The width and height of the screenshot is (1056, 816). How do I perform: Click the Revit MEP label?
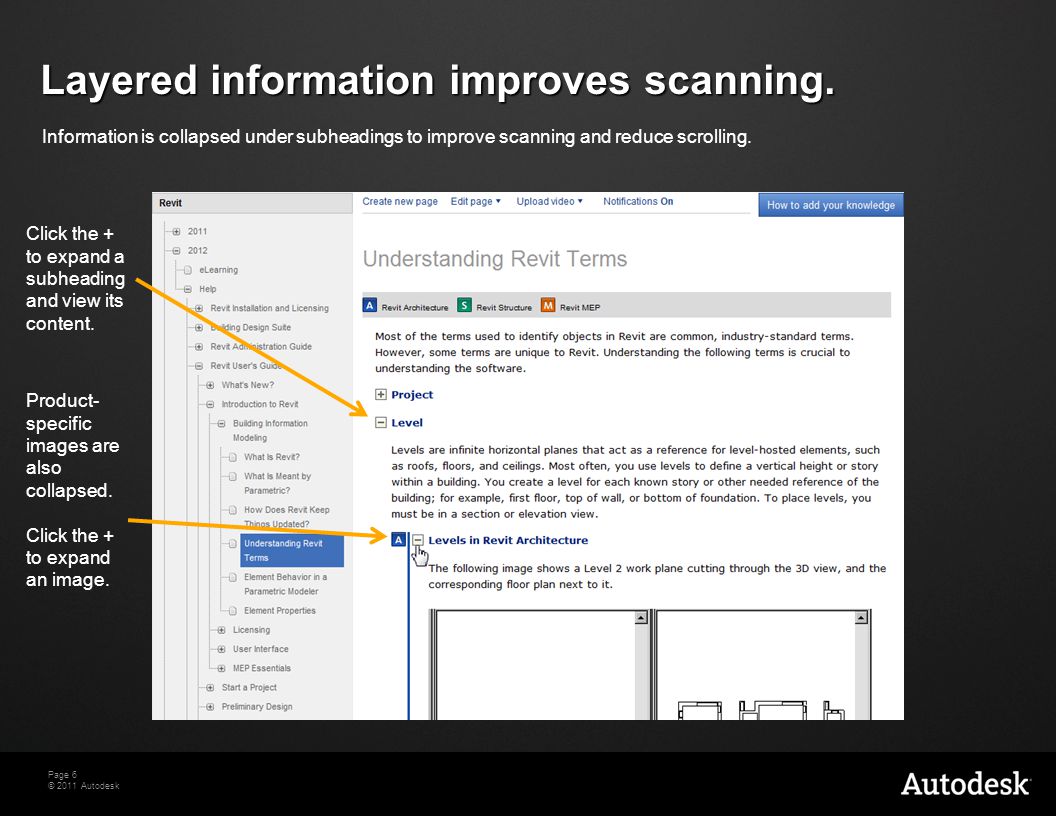pyautogui.click(x=580, y=308)
